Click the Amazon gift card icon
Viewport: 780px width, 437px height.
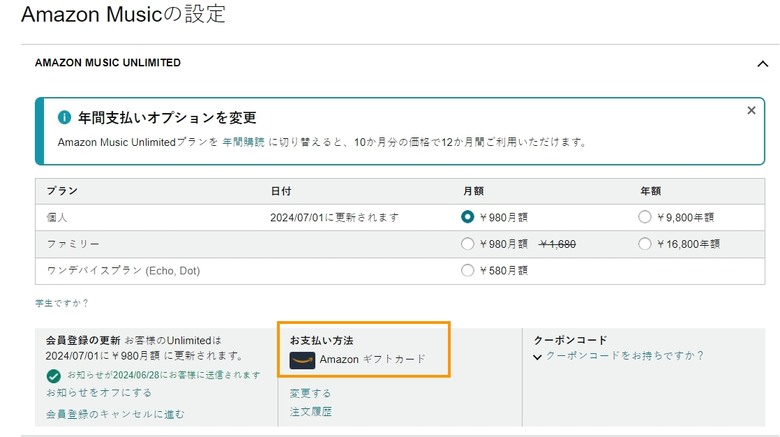(302, 360)
